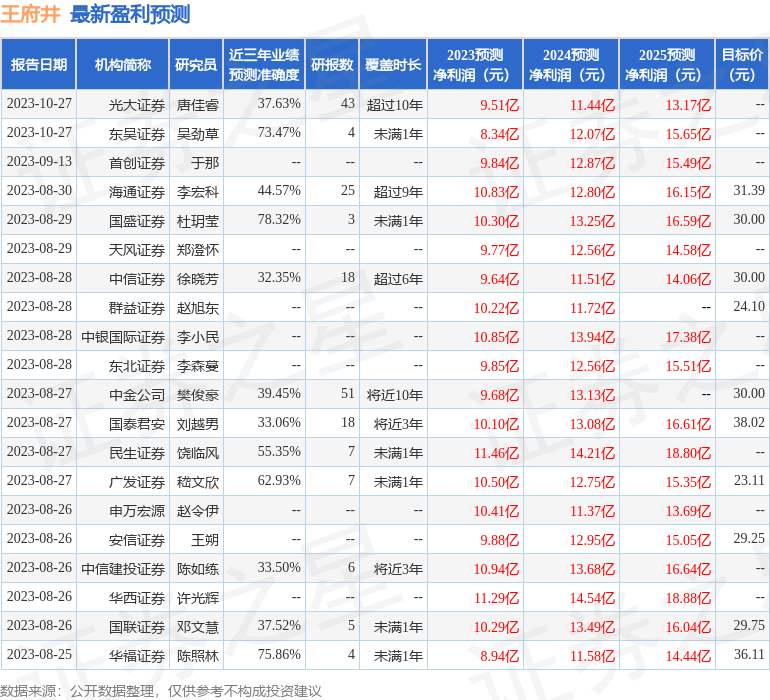Click the 王府井 title text
This screenshot has width=770, height=700.
coord(30,14)
